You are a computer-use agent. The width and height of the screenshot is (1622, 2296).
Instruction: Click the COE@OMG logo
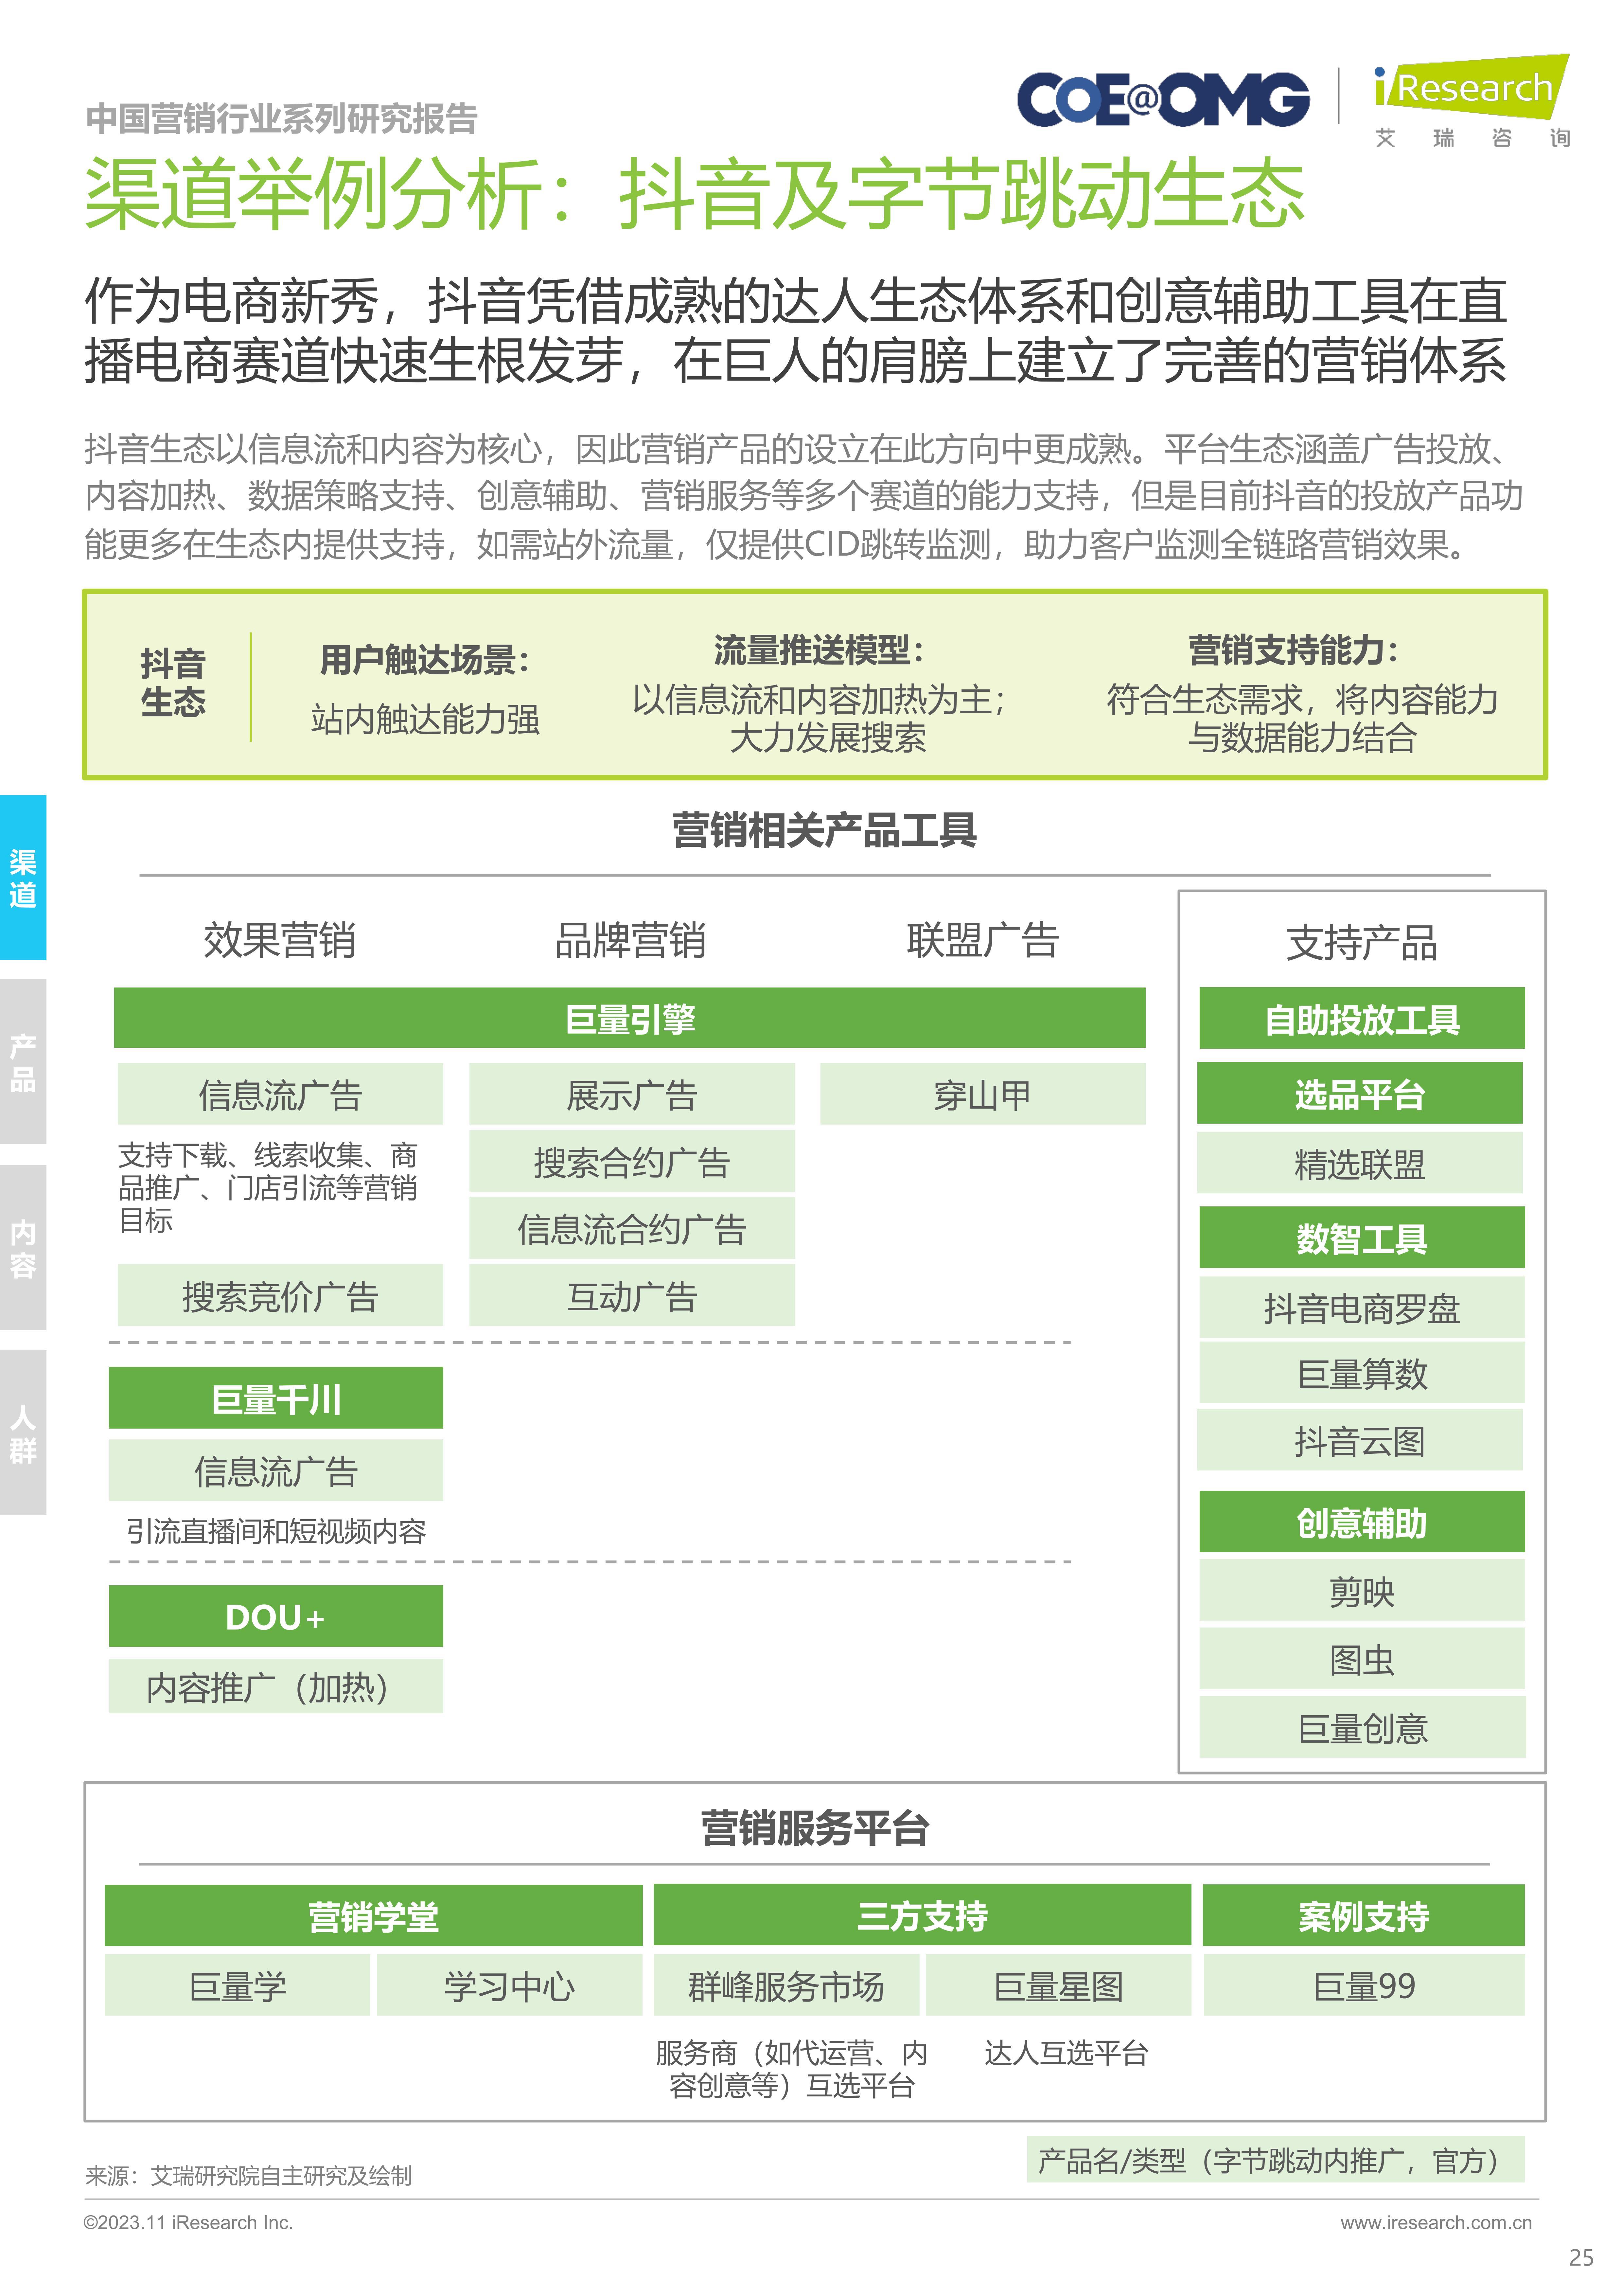pyautogui.click(x=1163, y=100)
